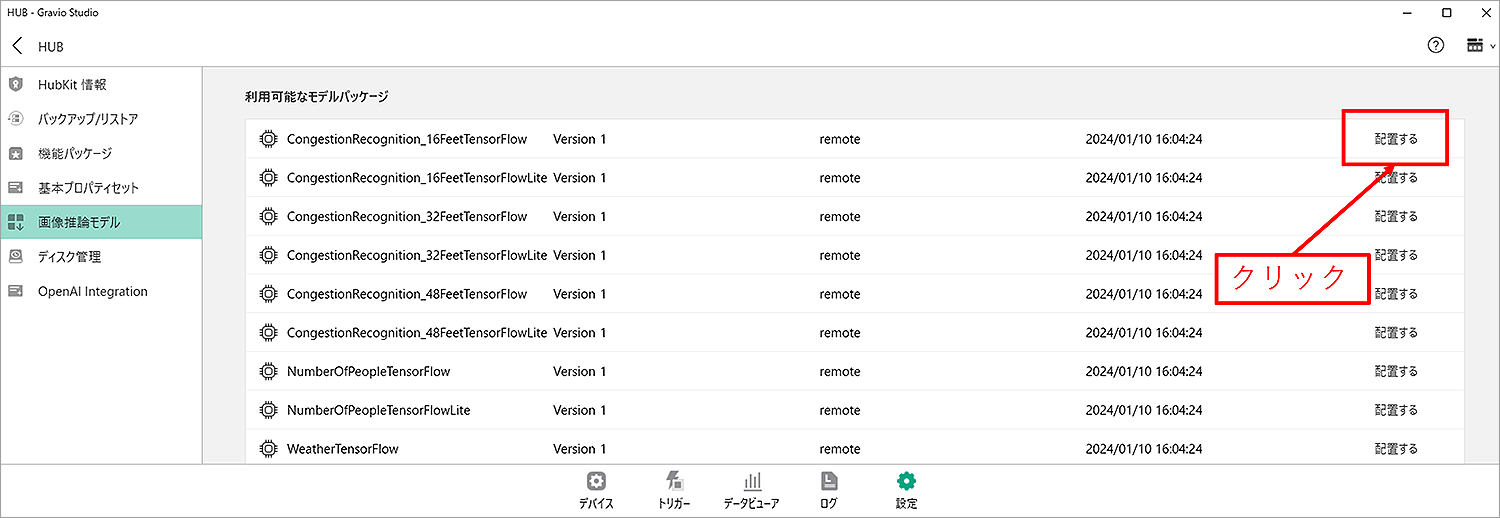The image size is (1500, 518).
Task: Click the バックアップ/リストア icon
Action: [15, 119]
